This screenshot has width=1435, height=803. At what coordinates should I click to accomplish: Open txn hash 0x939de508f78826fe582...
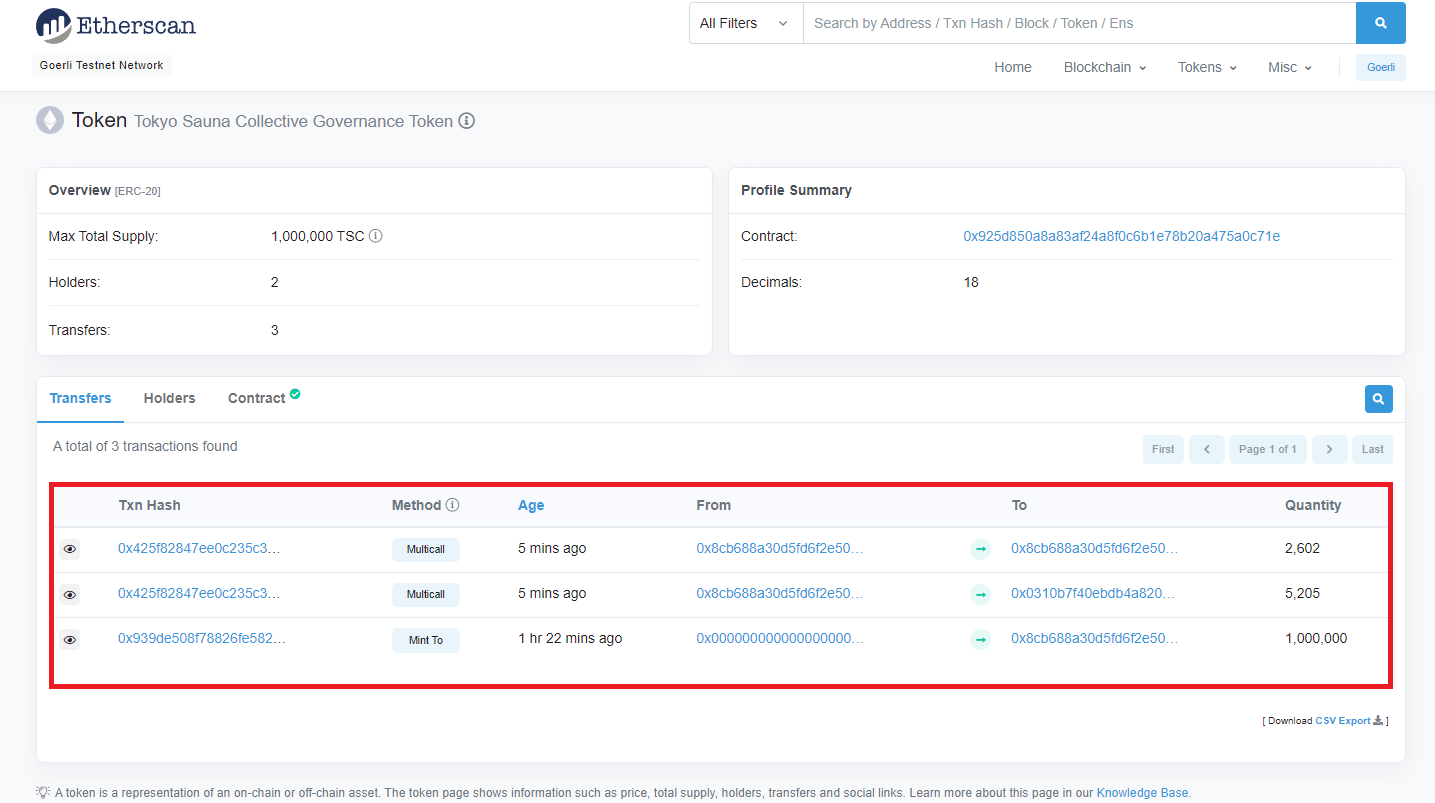(x=202, y=638)
